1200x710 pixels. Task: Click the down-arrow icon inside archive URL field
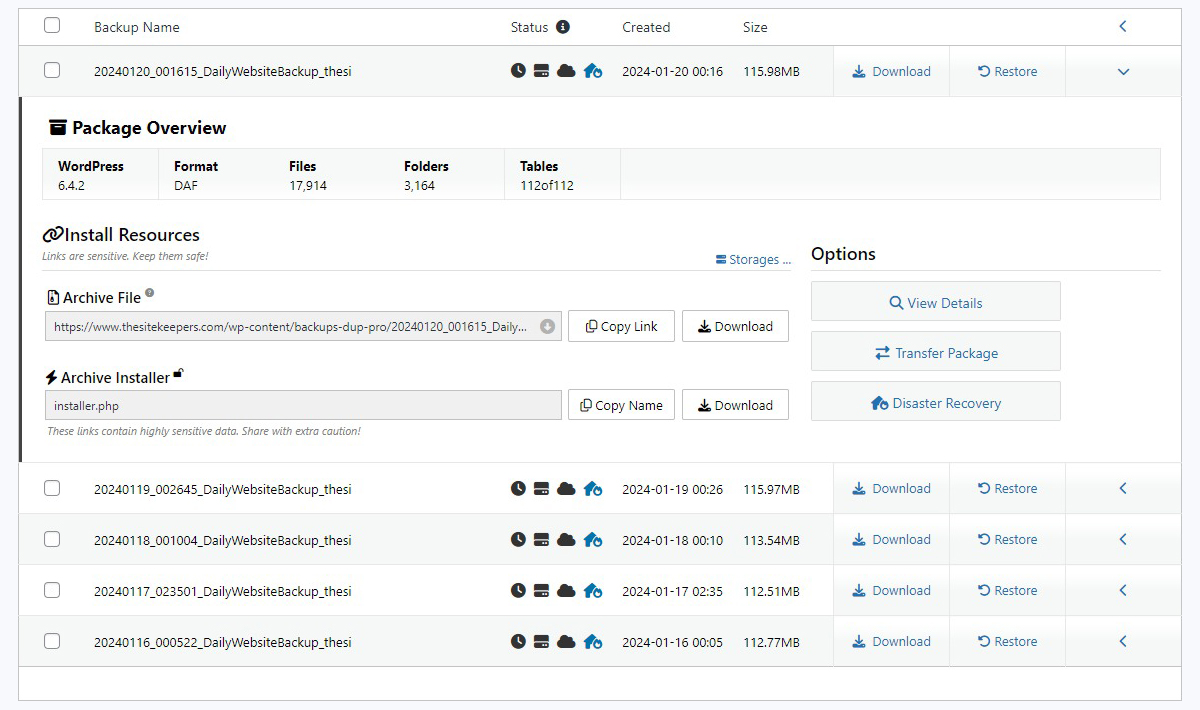pos(547,326)
